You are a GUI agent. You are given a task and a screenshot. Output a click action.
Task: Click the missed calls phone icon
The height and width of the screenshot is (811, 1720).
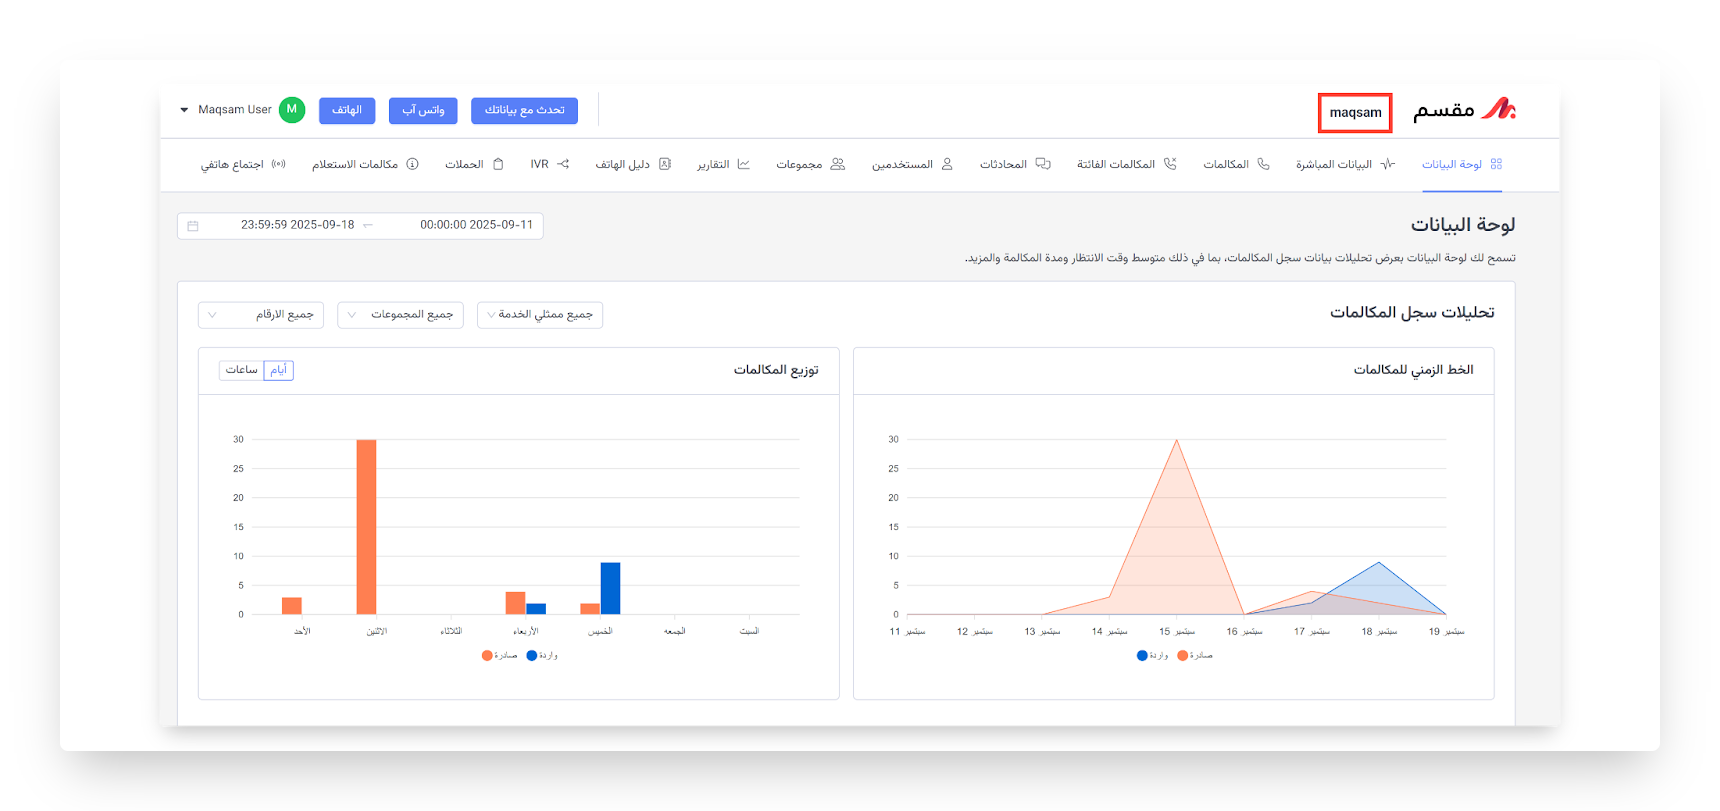1170,164
